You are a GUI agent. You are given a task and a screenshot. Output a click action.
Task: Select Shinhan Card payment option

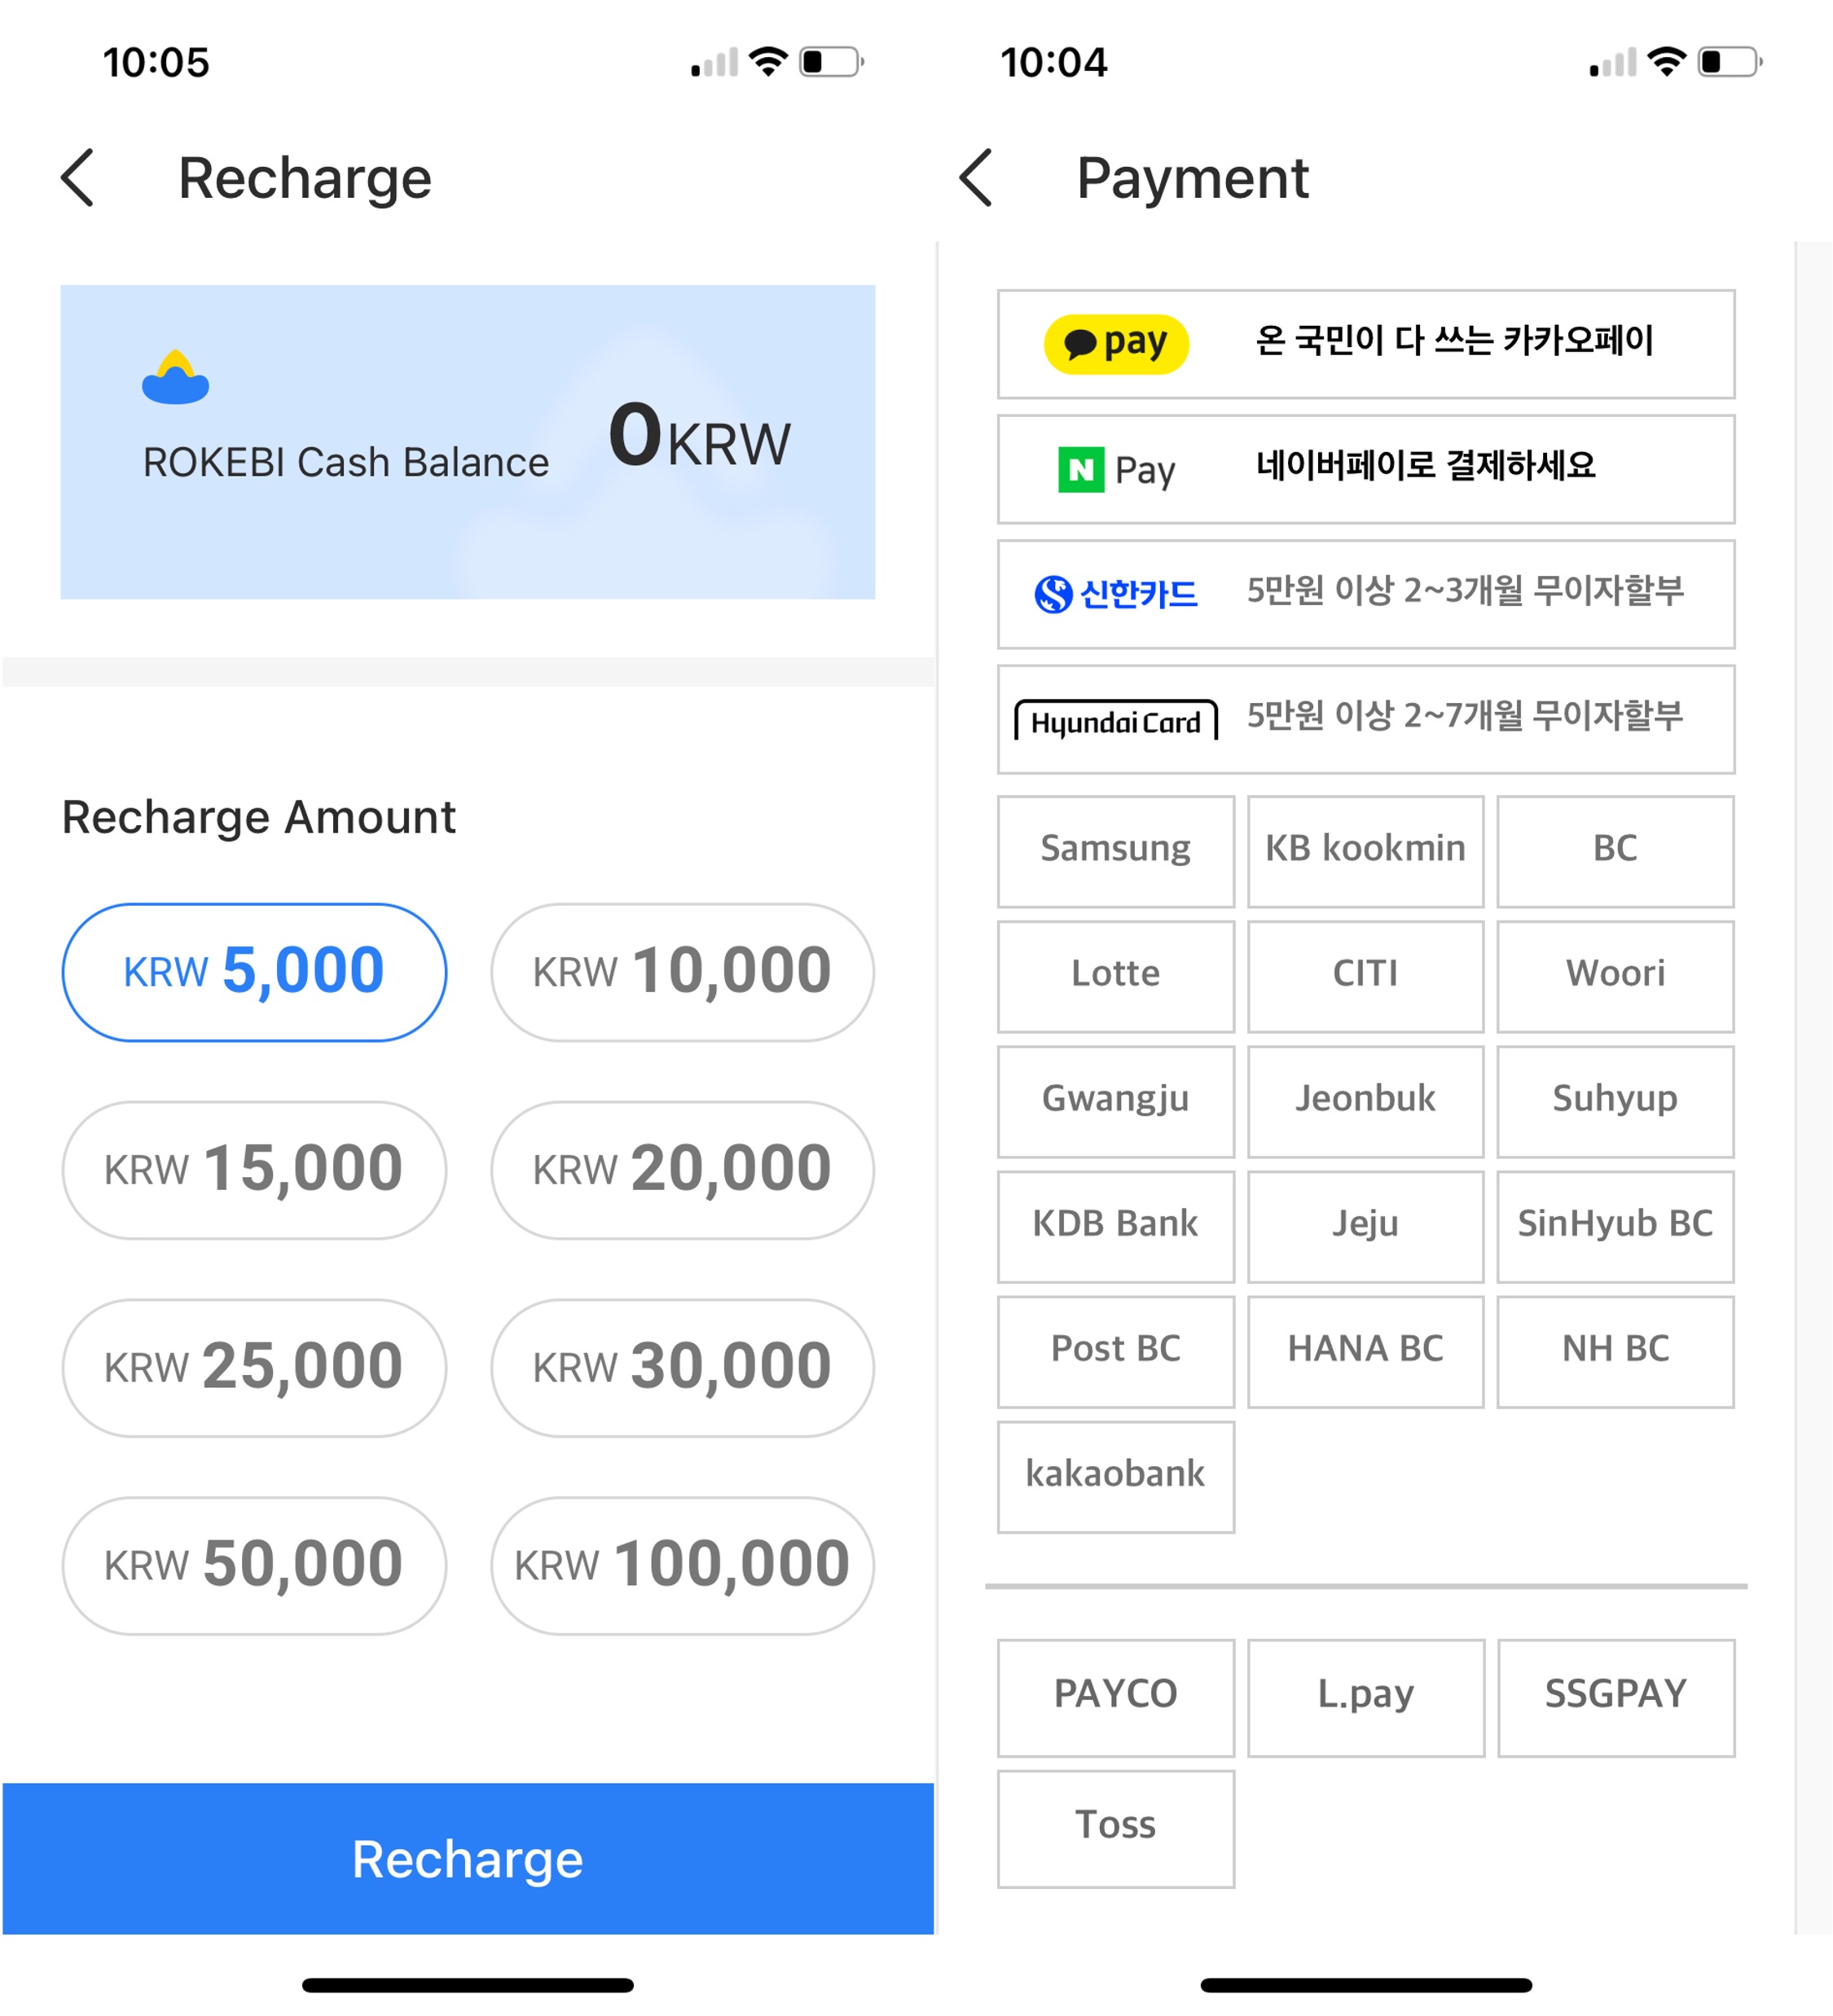[1366, 594]
